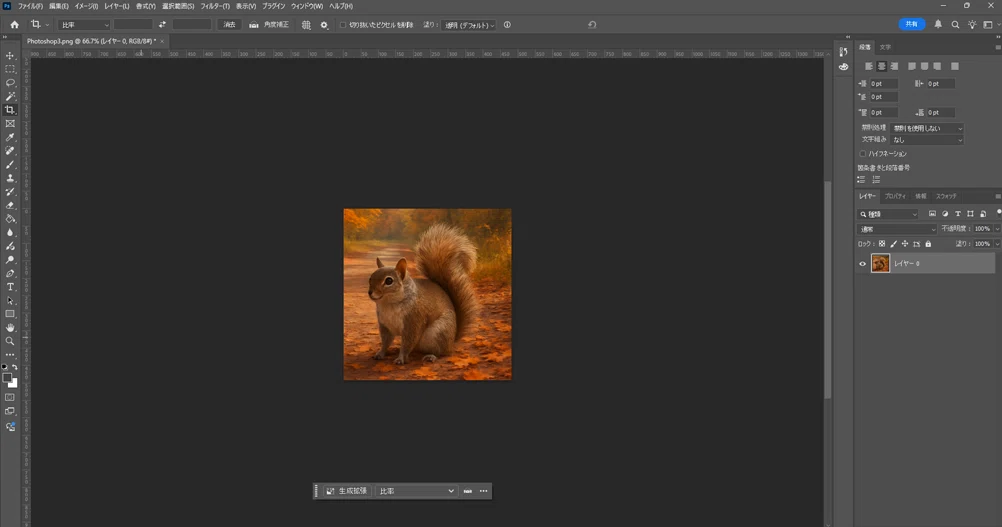Change the screen mode from the toolbox
1002x527 pixels.
click(10, 411)
